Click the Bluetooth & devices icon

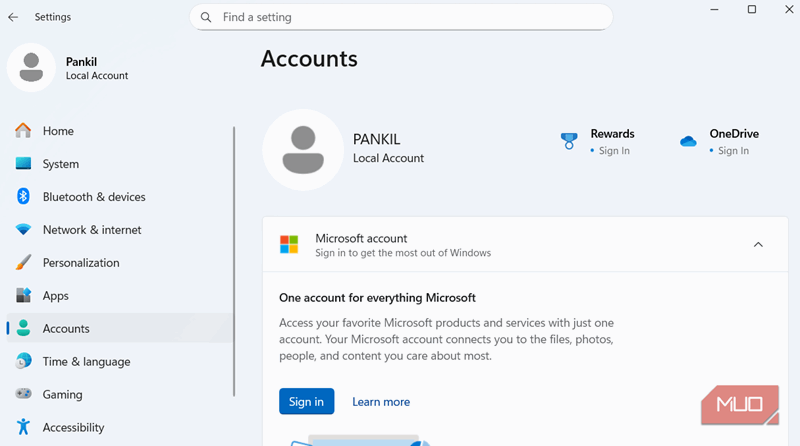point(24,197)
